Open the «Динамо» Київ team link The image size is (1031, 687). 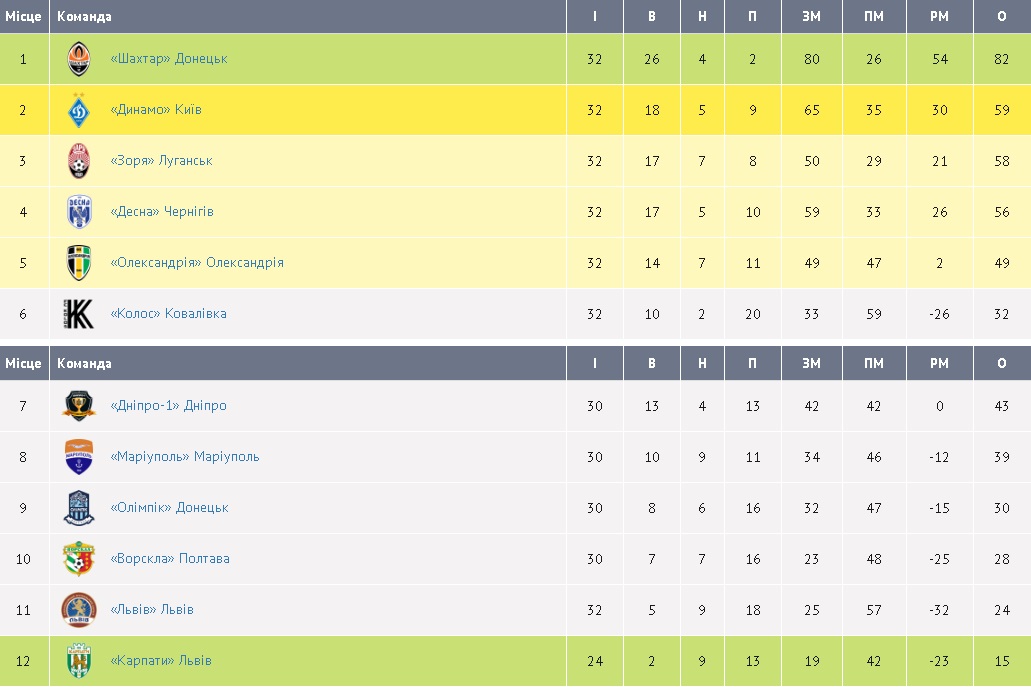(156, 110)
